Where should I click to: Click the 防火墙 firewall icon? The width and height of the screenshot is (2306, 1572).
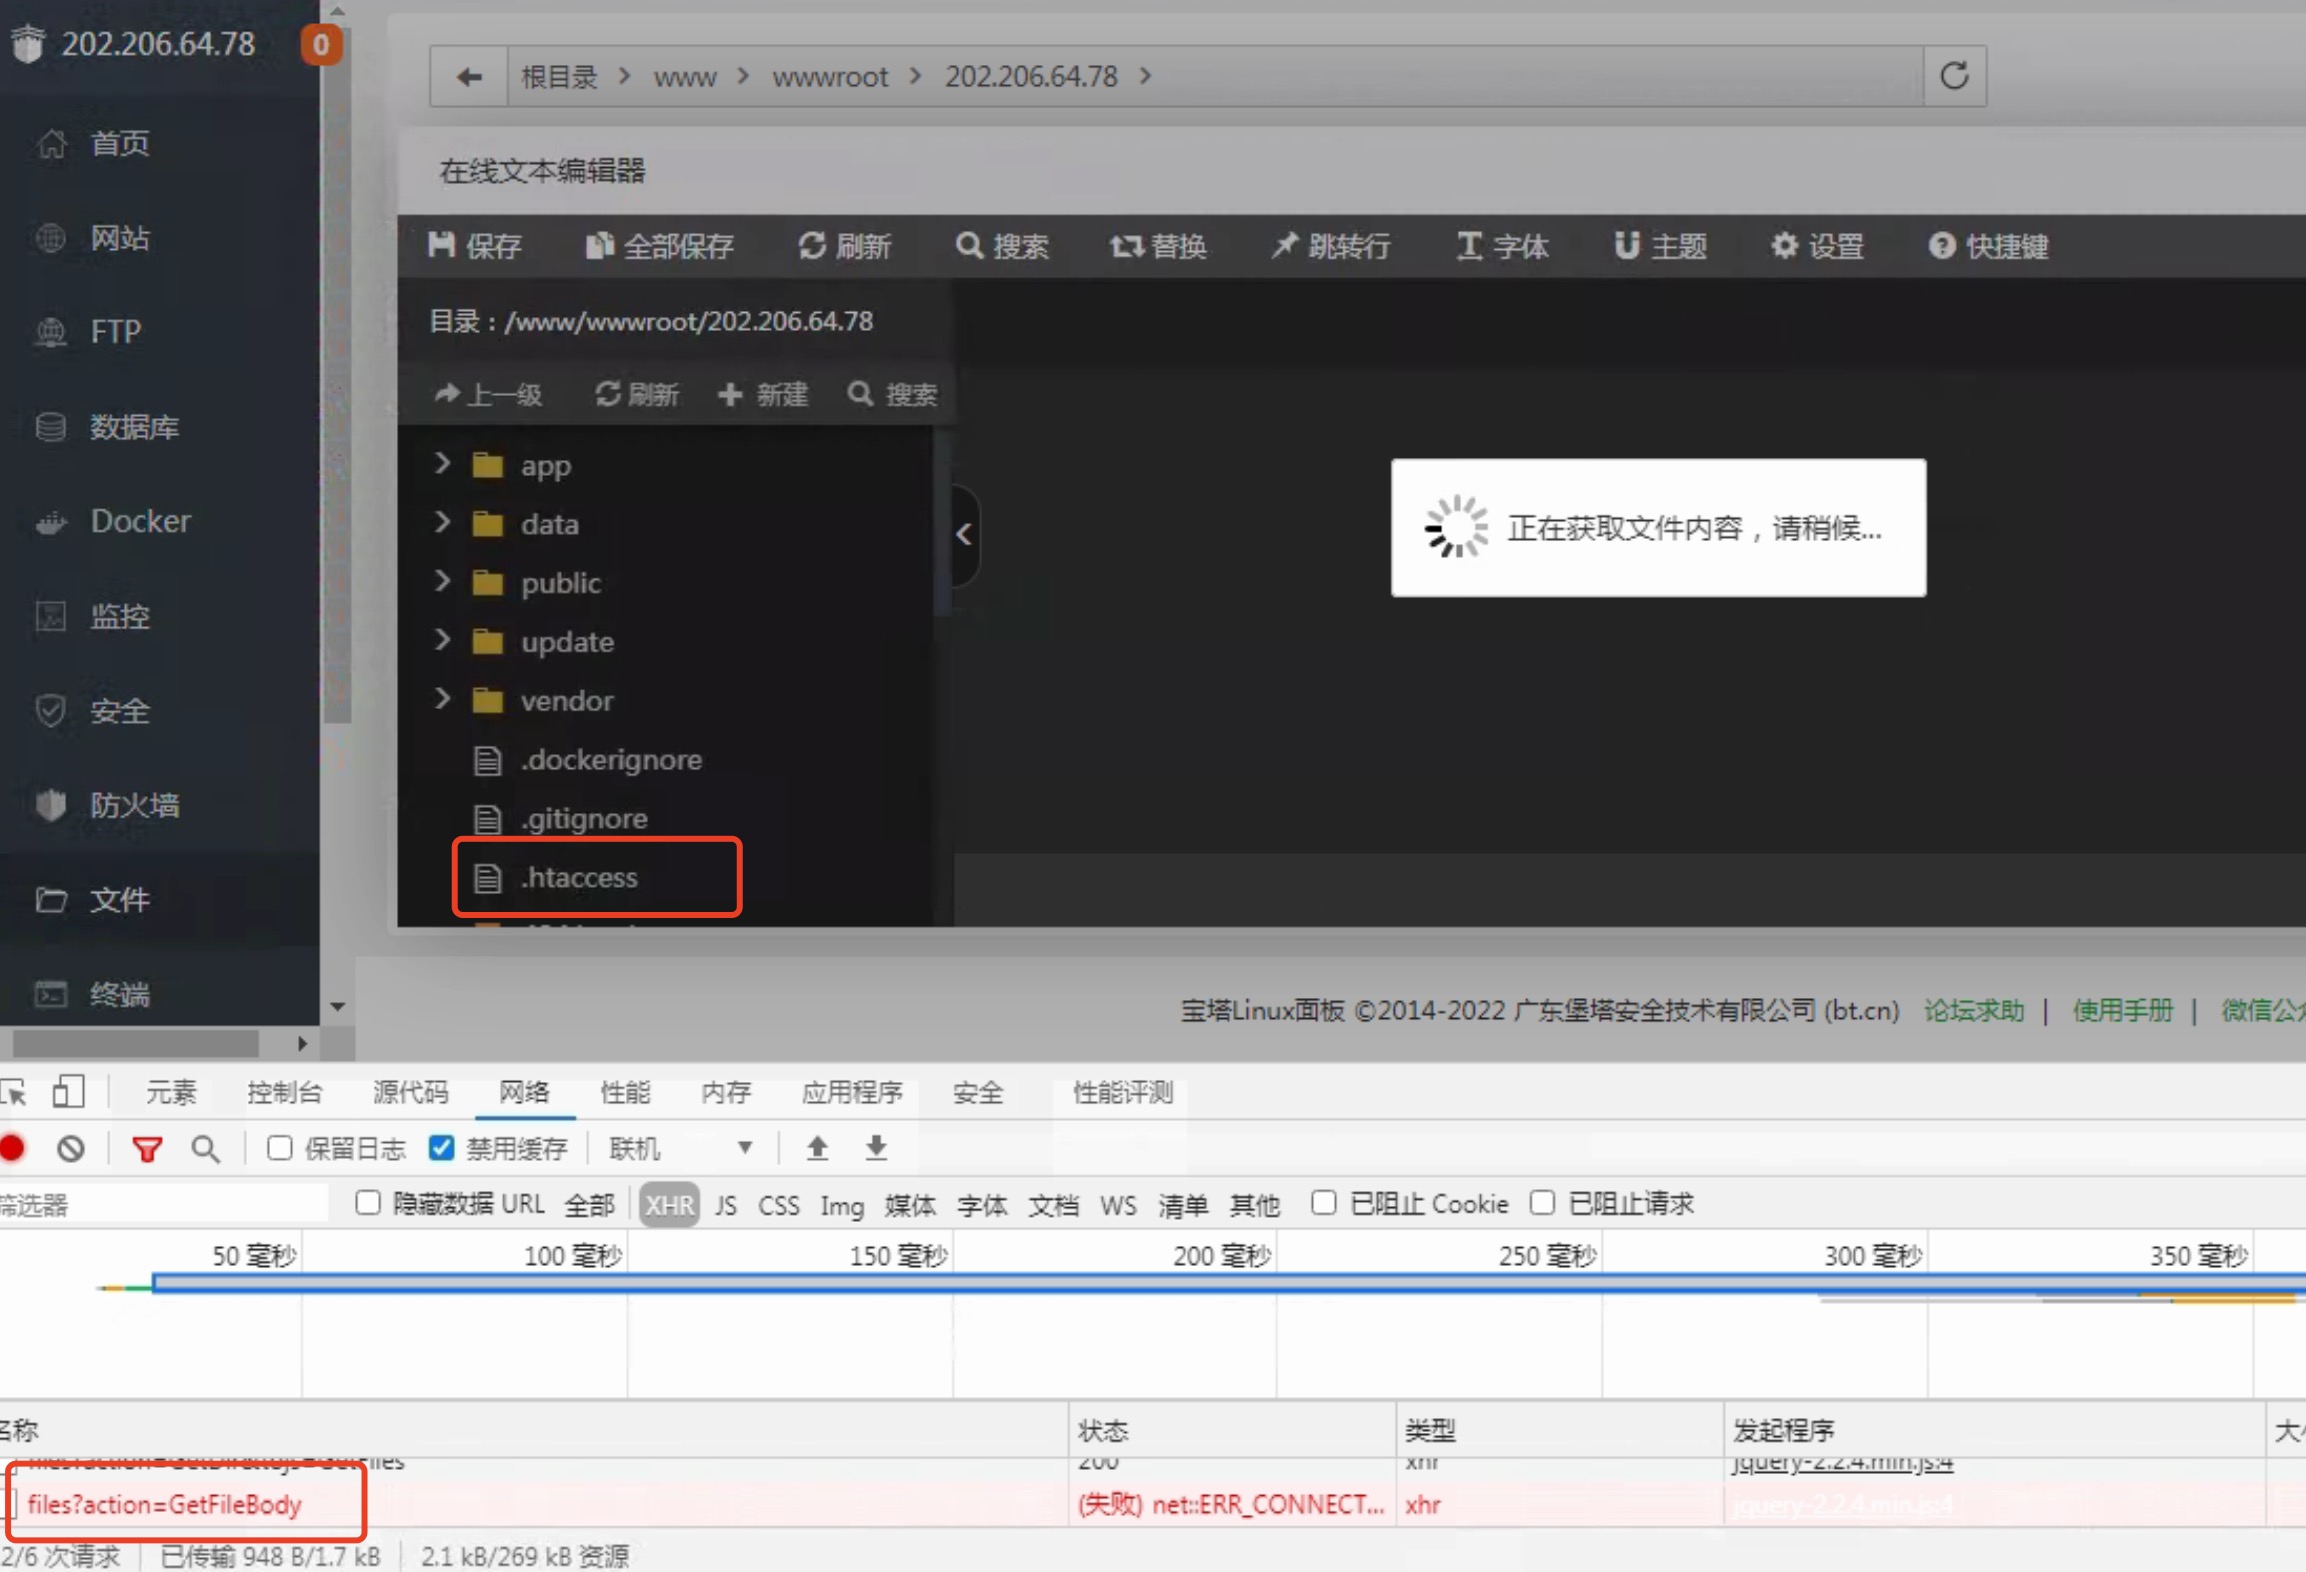pyautogui.click(x=51, y=805)
